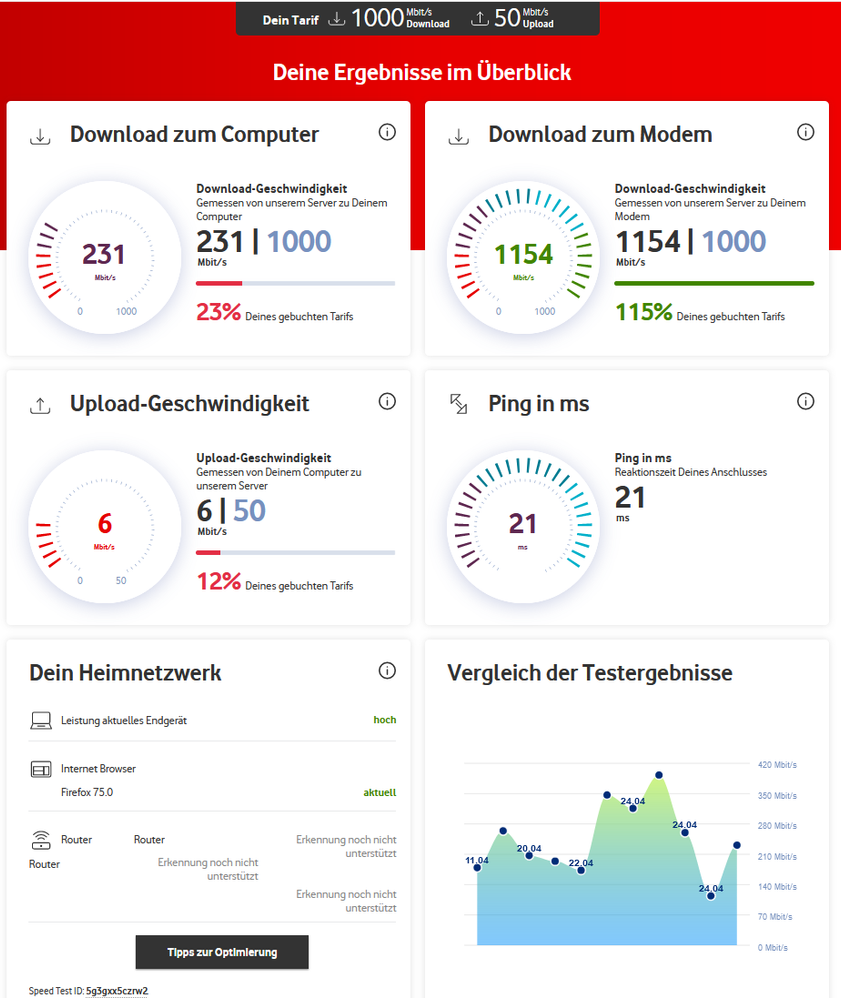This screenshot has height=998, width=841.
Task: Click the red 23% download progress bar
Action: click(219, 283)
